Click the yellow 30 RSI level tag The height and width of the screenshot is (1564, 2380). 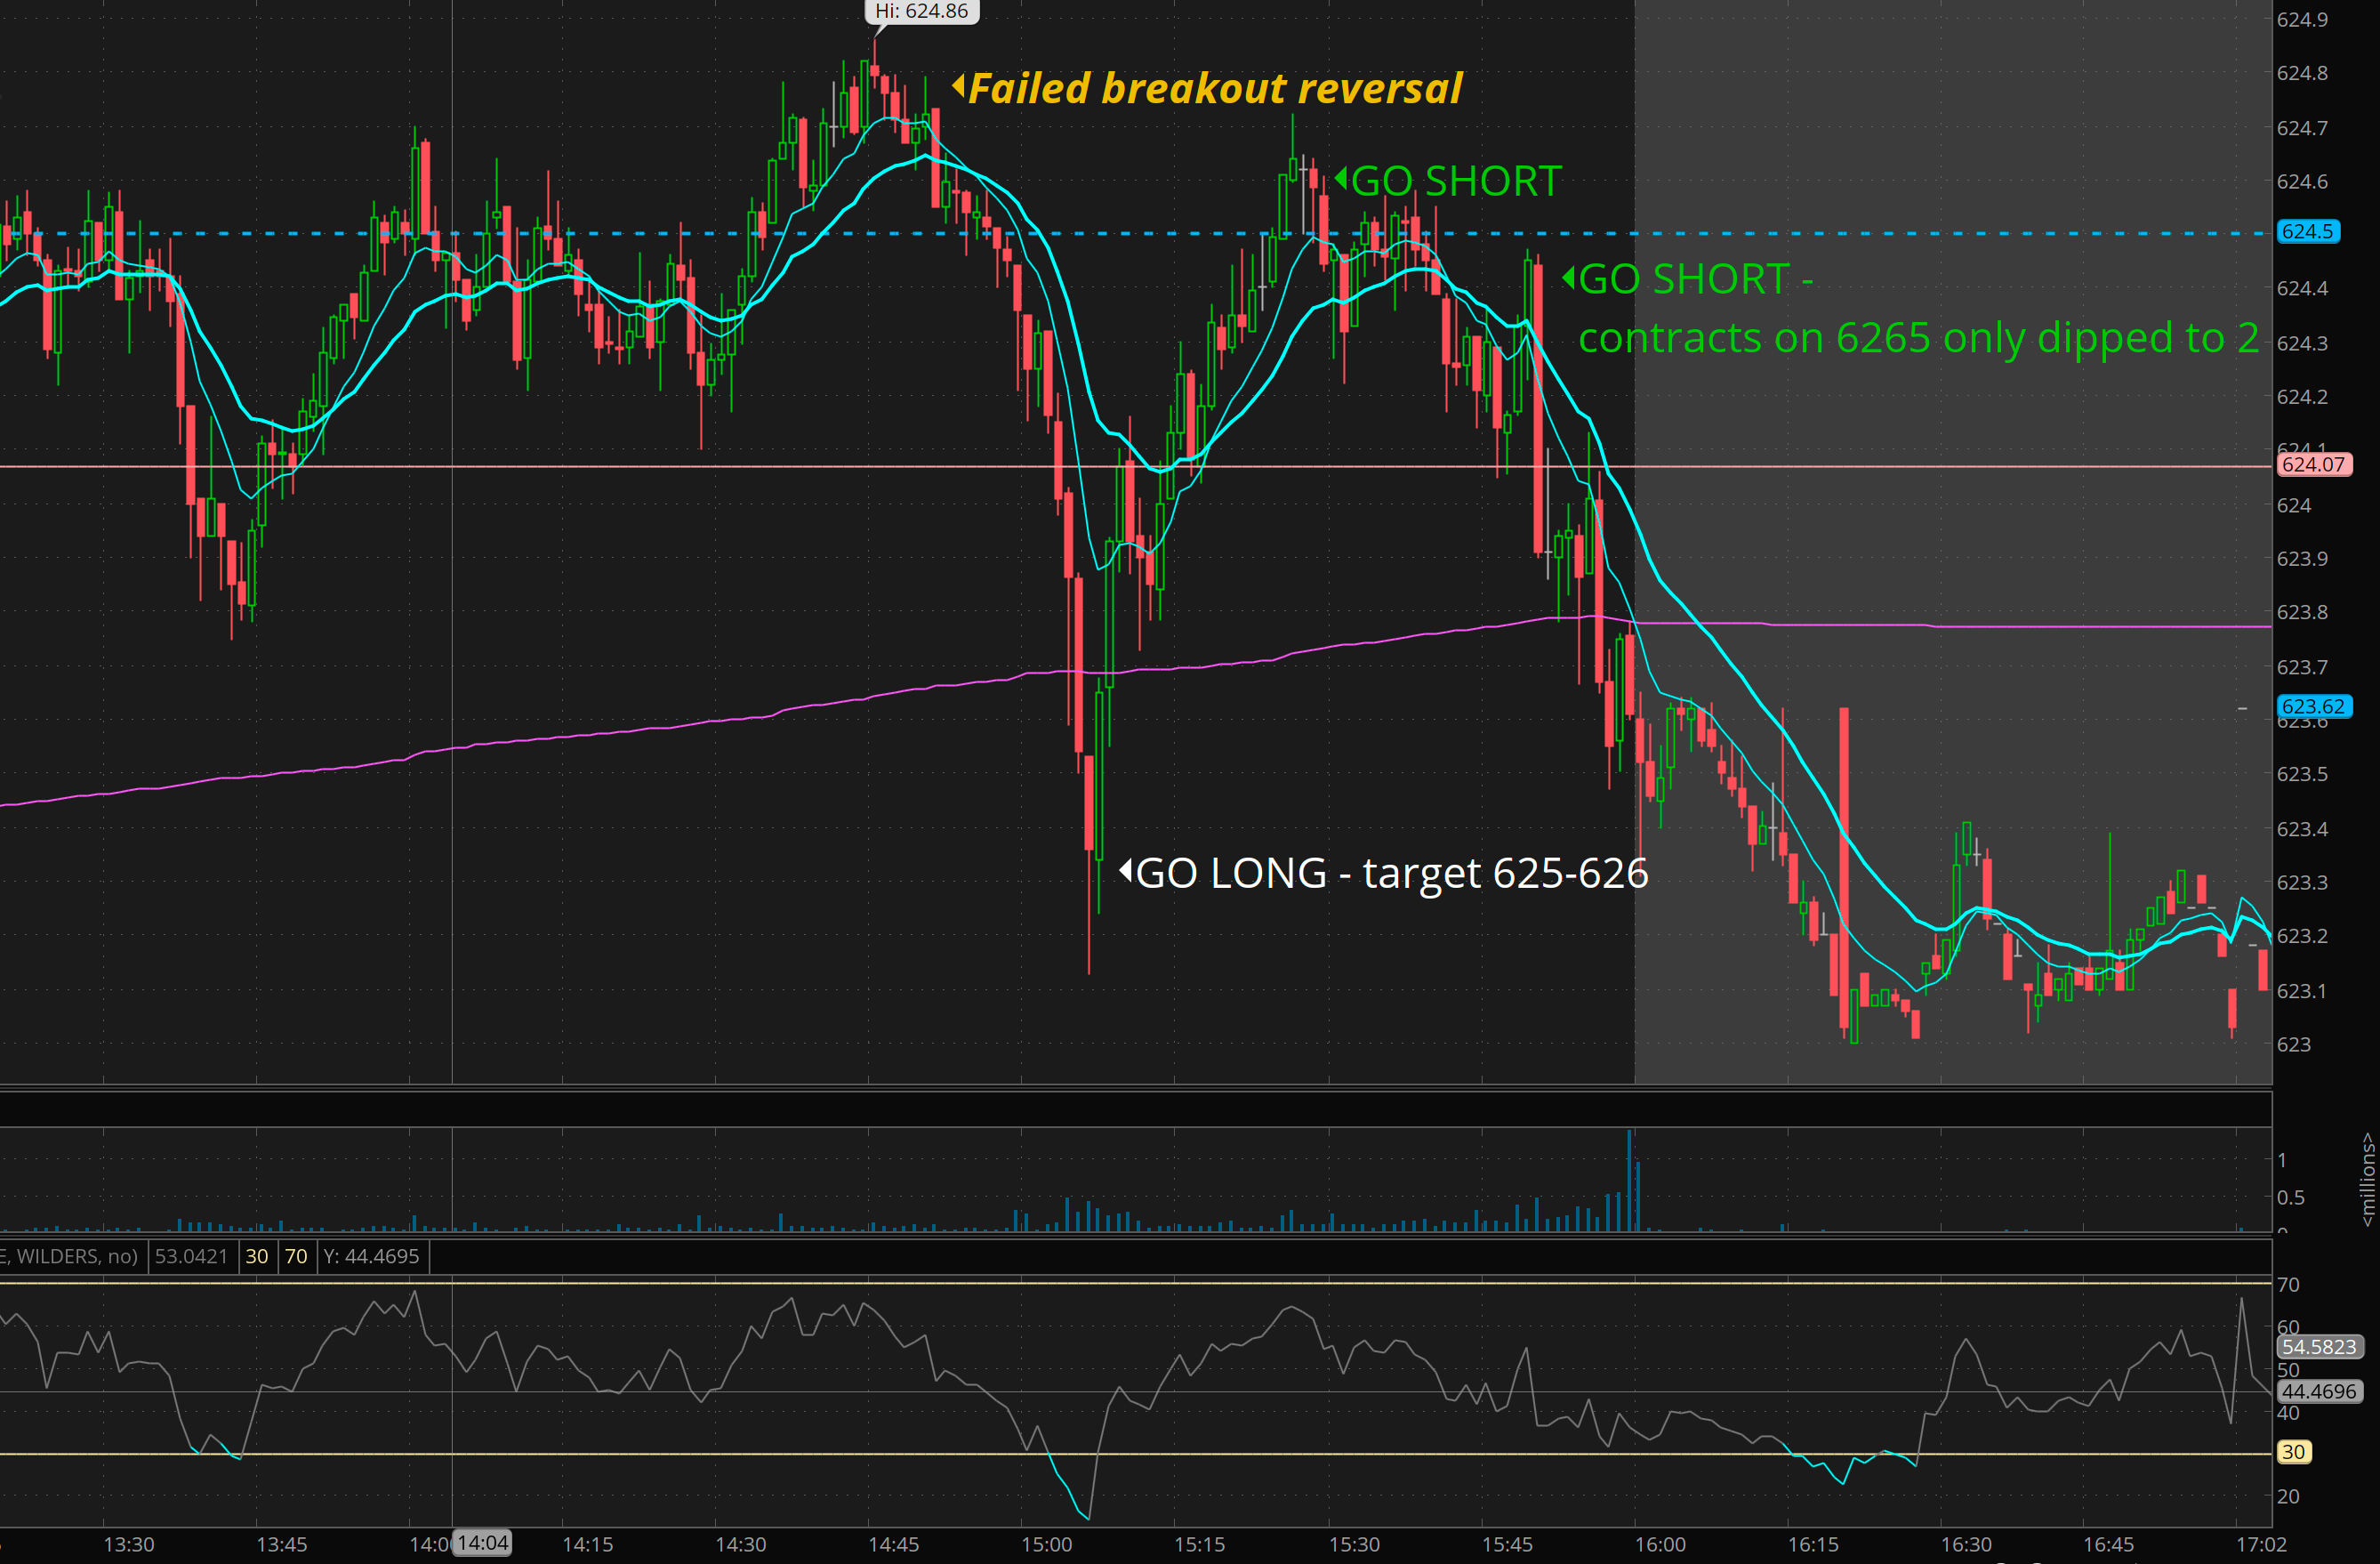pos(2293,1451)
